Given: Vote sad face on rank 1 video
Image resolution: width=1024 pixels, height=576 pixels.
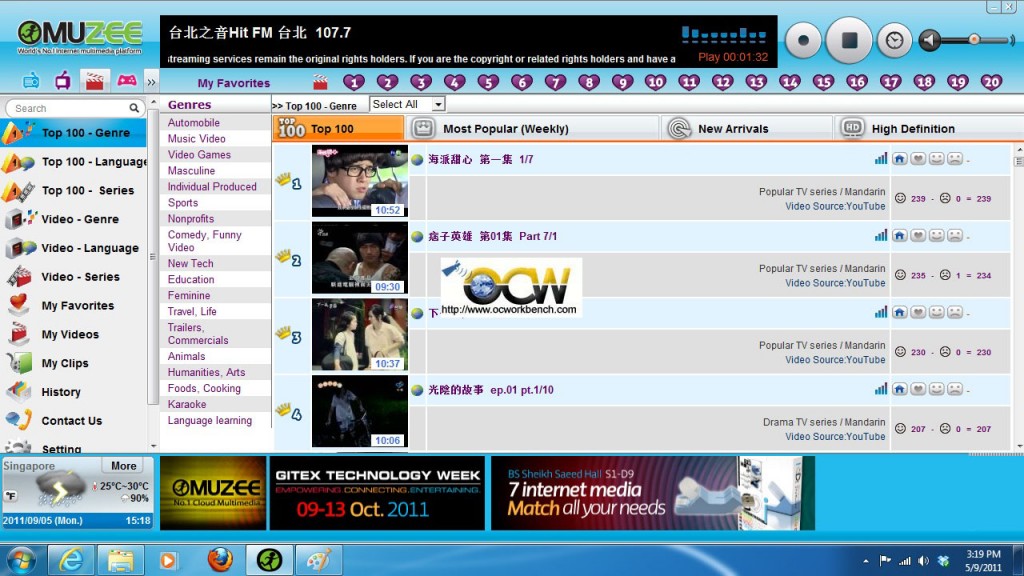Looking at the screenshot, I should [x=954, y=159].
